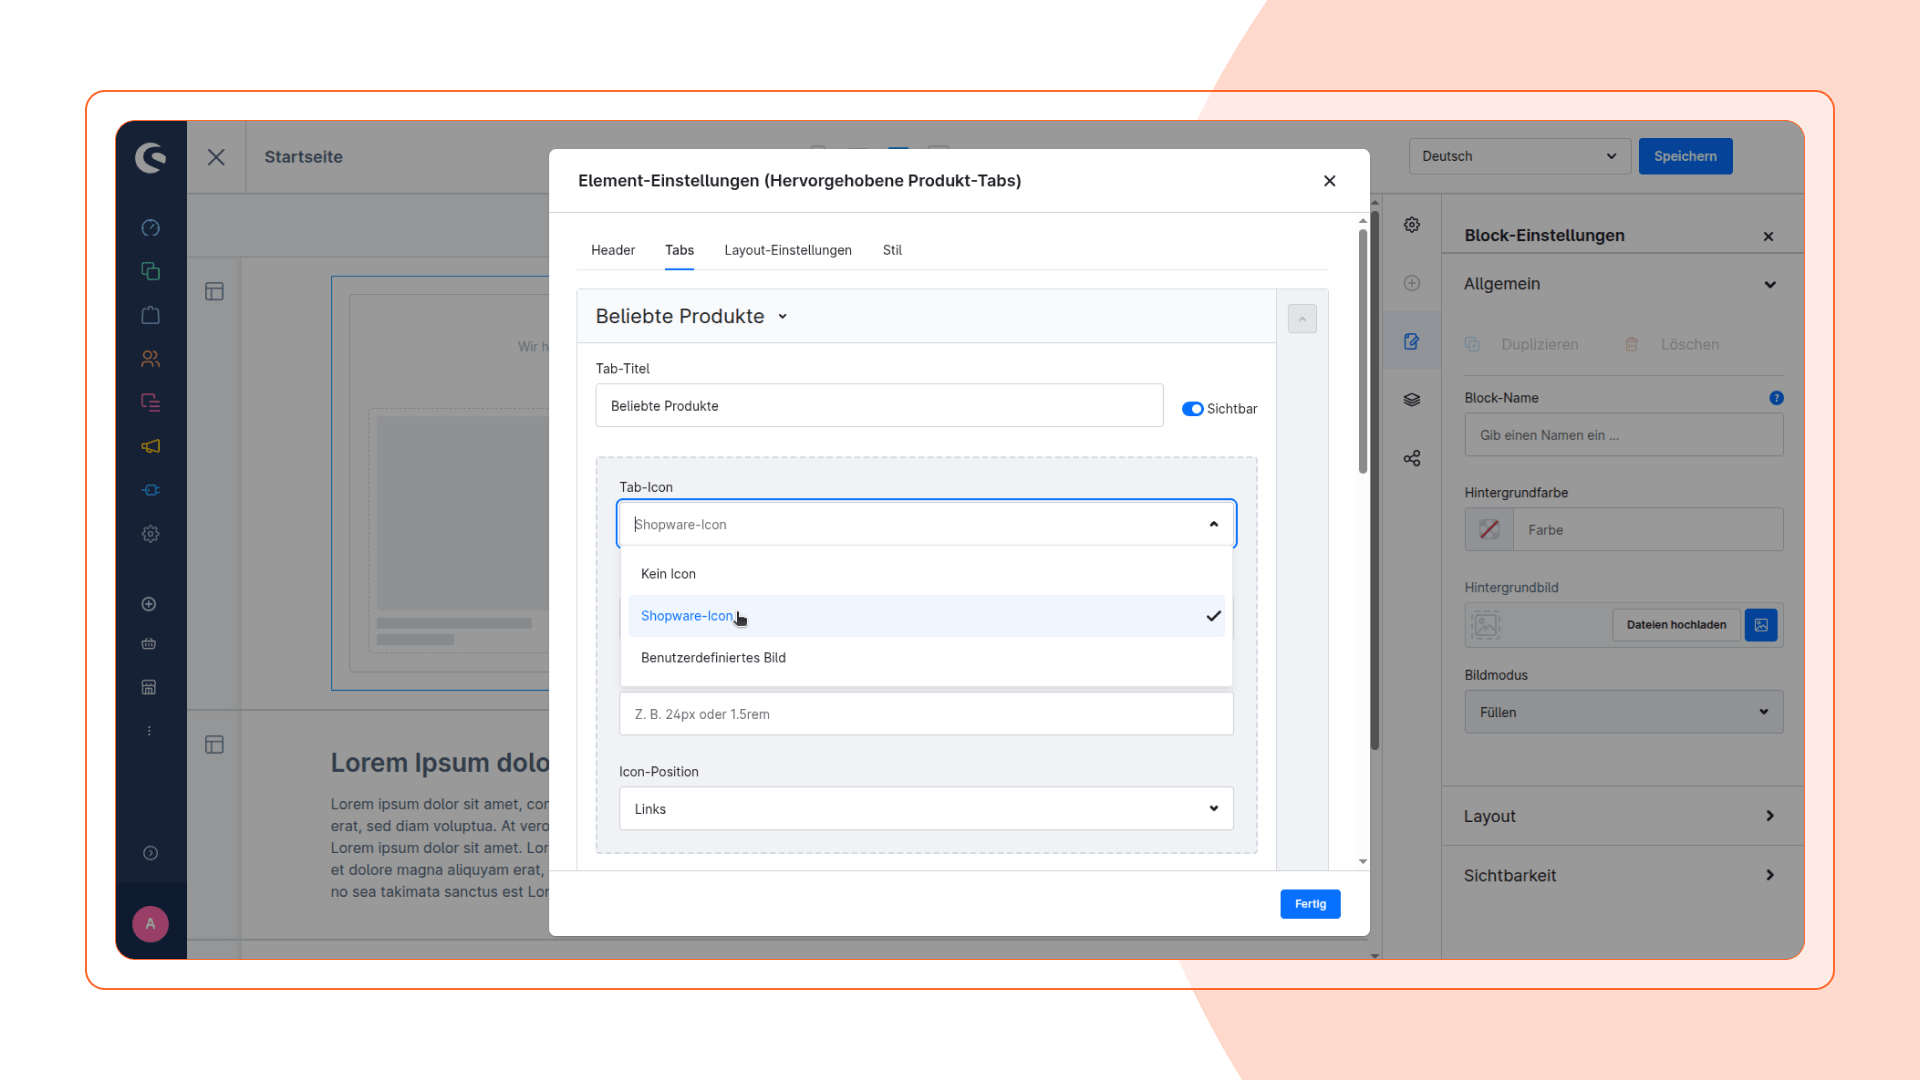Open the help circle icon in sidebar

tap(150, 853)
